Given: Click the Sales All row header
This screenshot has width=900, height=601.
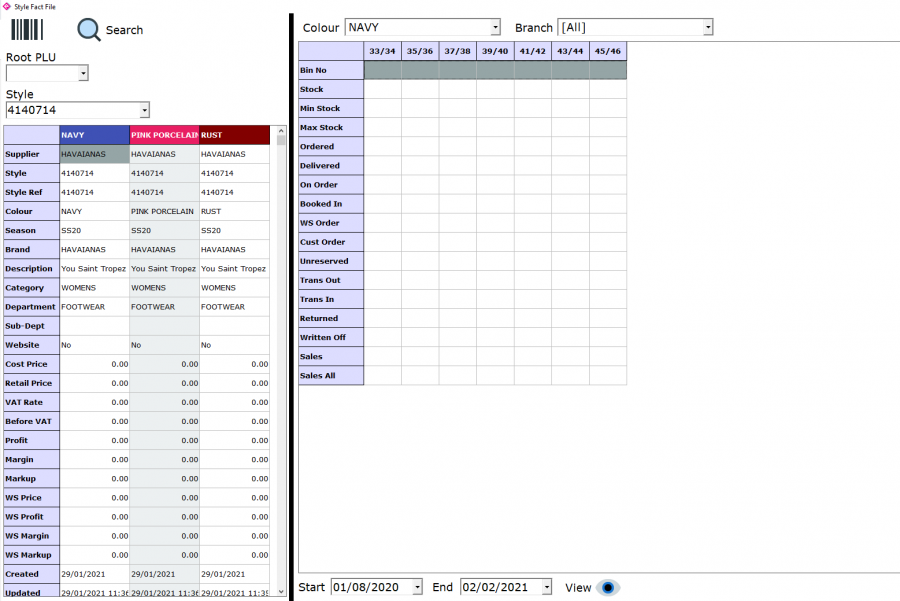Looking at the screenshot, I should (x=331, y=375).
